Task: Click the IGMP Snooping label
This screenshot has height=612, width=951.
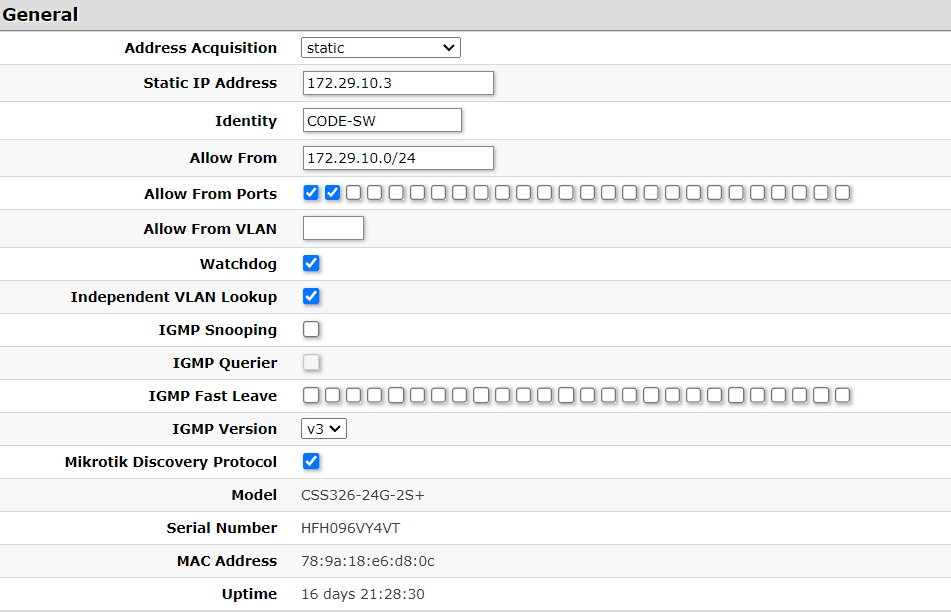Action: coord(218,330)
